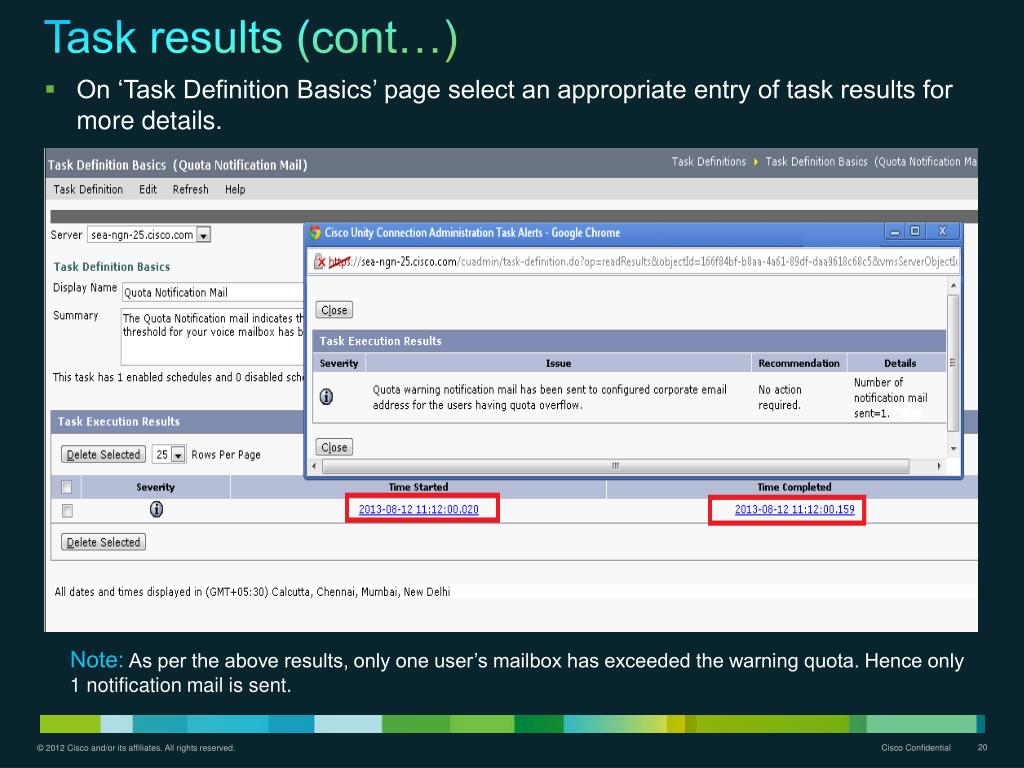
Task: Click the Details column header
Action: (900, 363)
